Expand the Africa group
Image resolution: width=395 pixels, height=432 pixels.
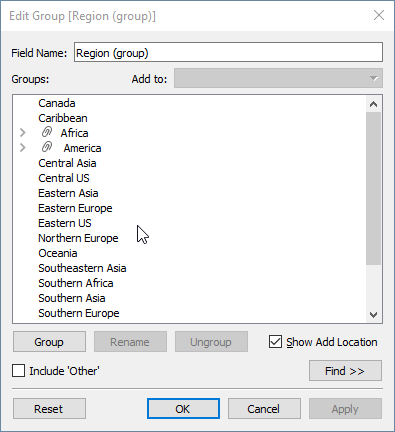point(23,133)
